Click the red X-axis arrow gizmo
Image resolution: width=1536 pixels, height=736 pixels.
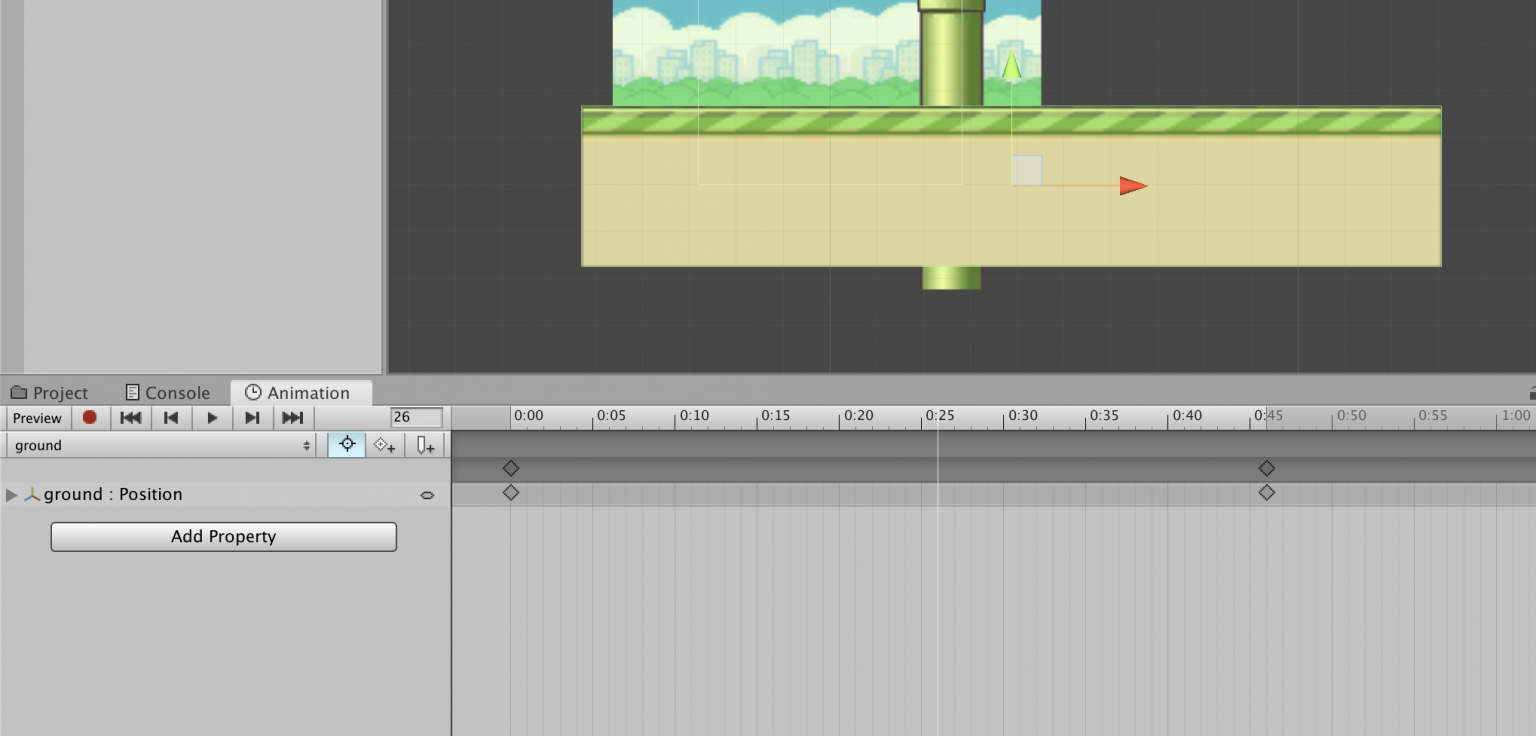[x=1133, y=186]
